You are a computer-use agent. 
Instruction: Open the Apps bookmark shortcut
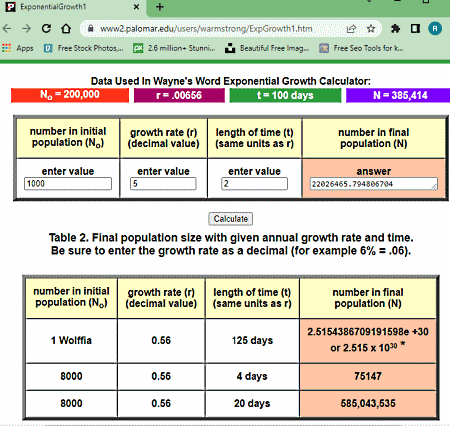point(18,48)
